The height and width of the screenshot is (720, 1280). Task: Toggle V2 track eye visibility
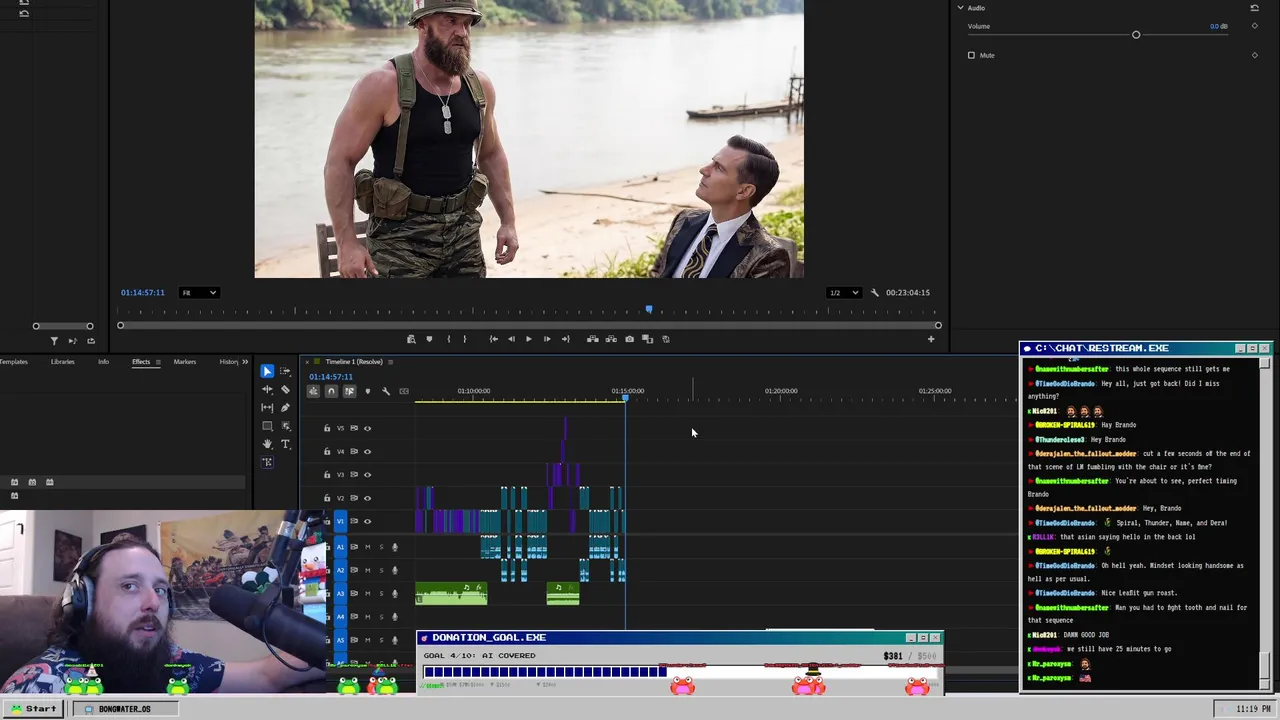coord(367,498)
